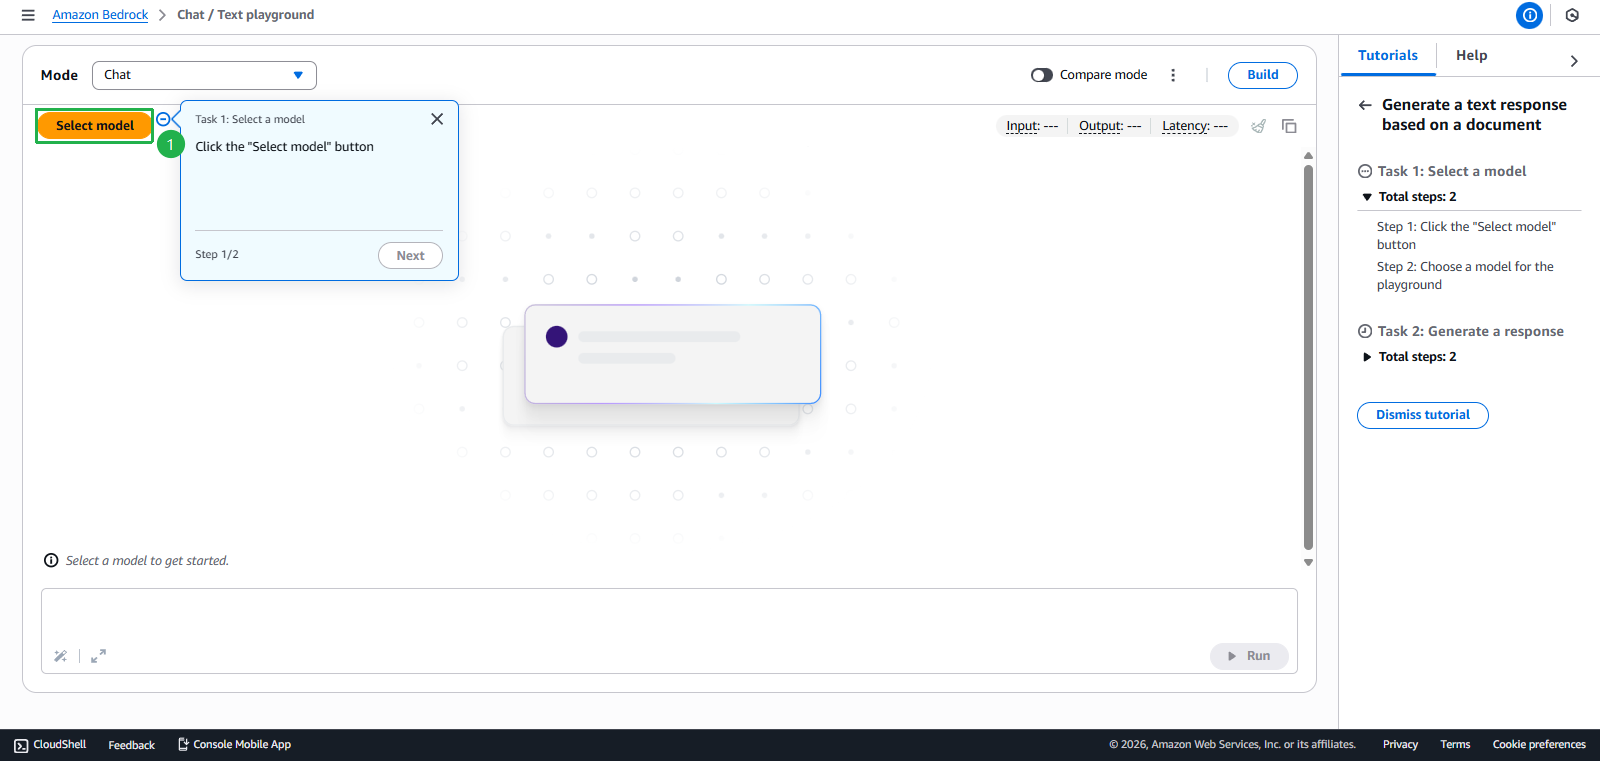Close the Task 1 tutorial popover

click(x=437, y=119)
